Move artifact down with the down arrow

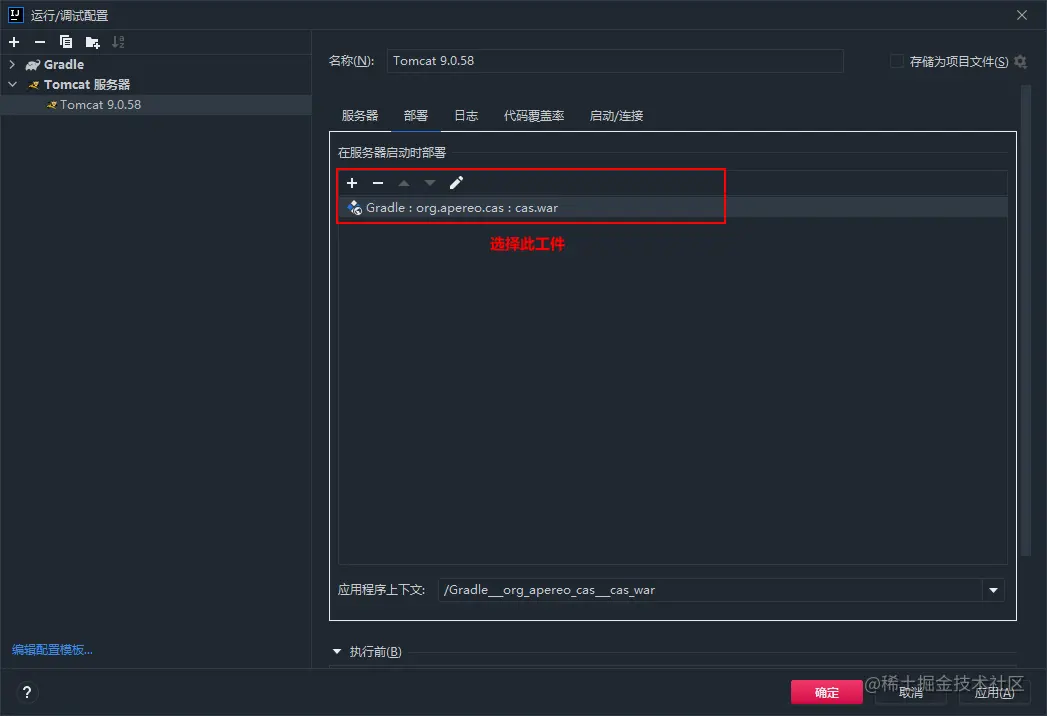coord(429,183)
